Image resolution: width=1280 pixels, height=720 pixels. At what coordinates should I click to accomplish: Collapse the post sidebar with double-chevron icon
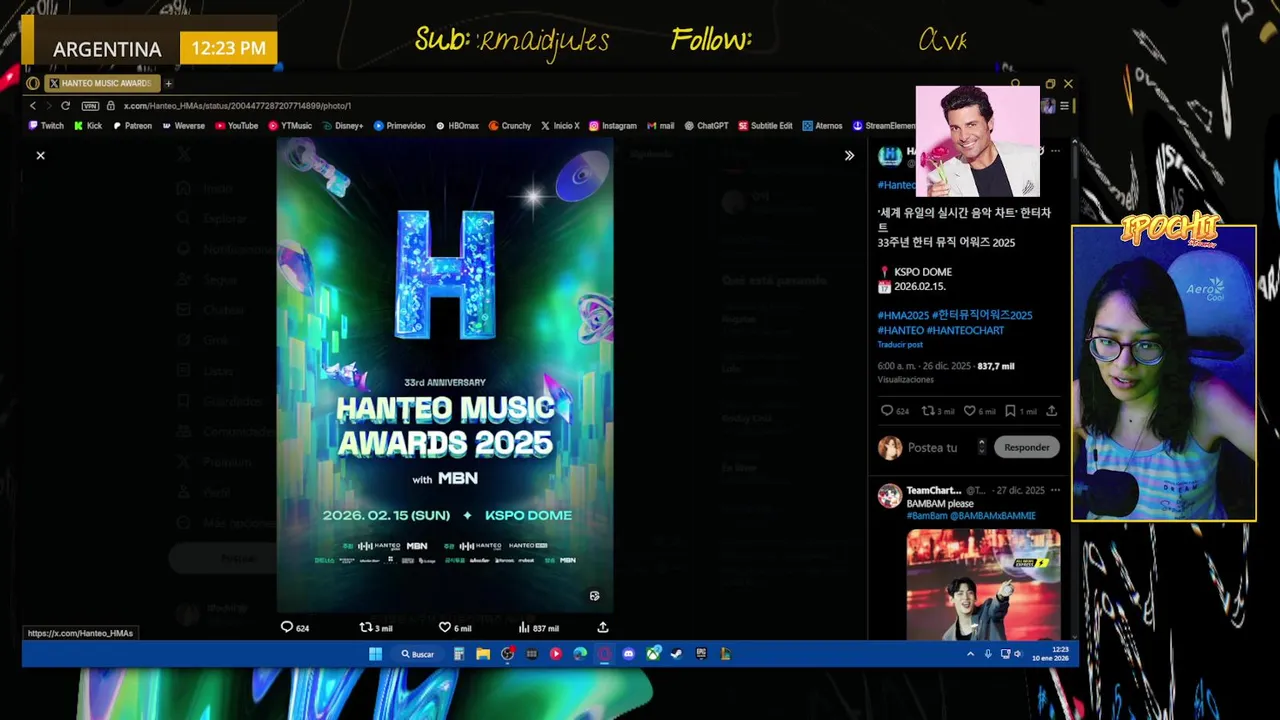pos(849,155)
